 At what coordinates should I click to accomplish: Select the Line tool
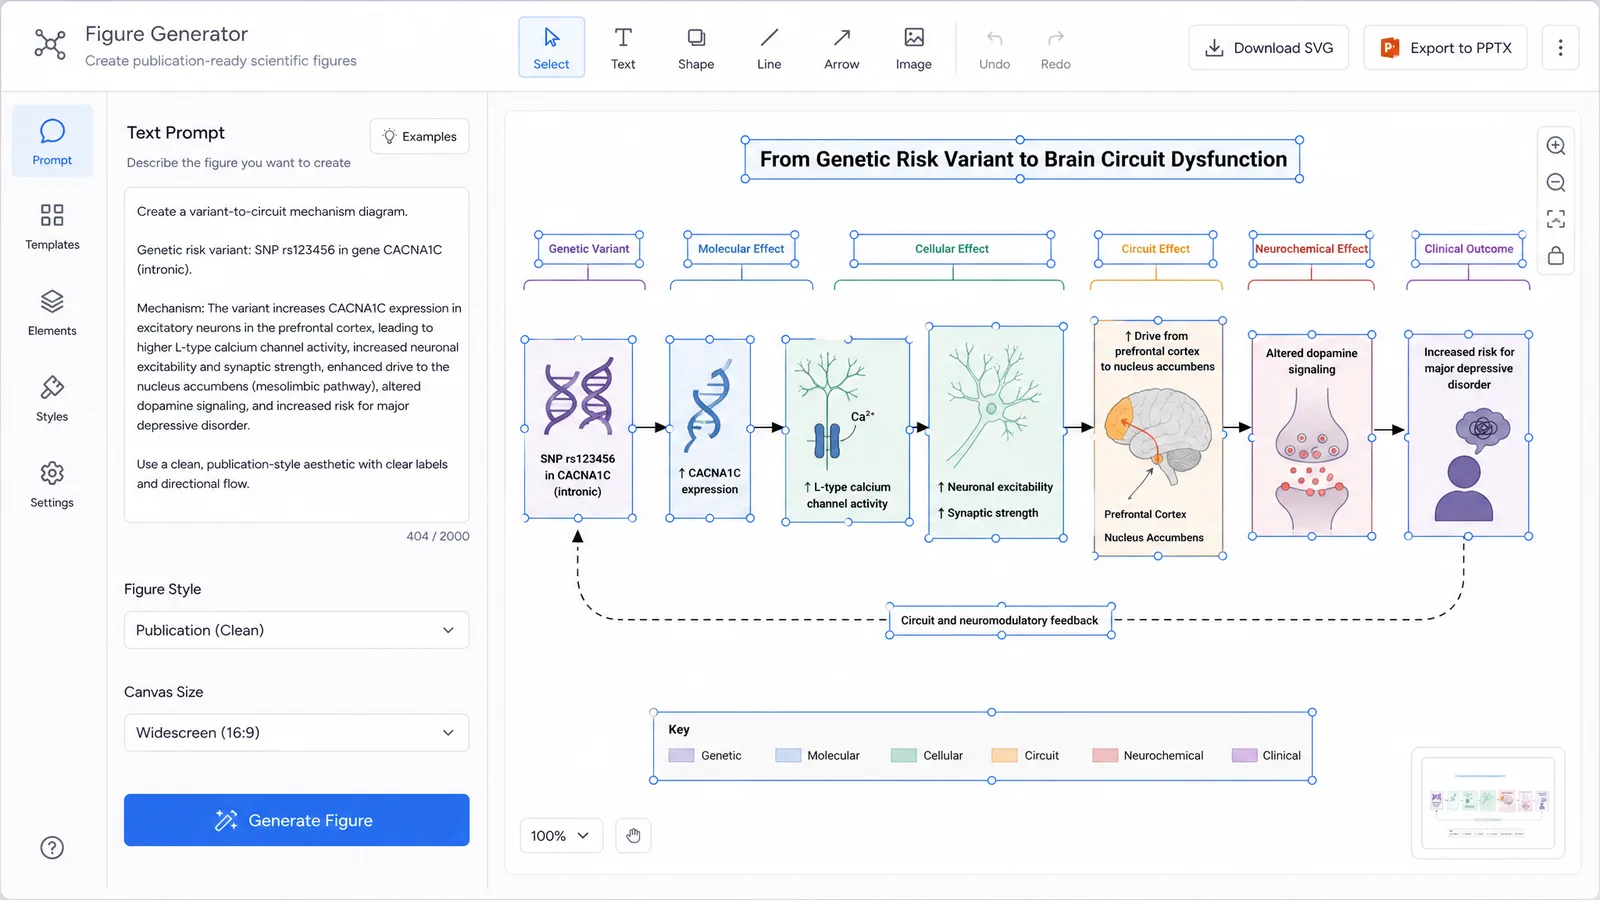[x=769, y=47]
